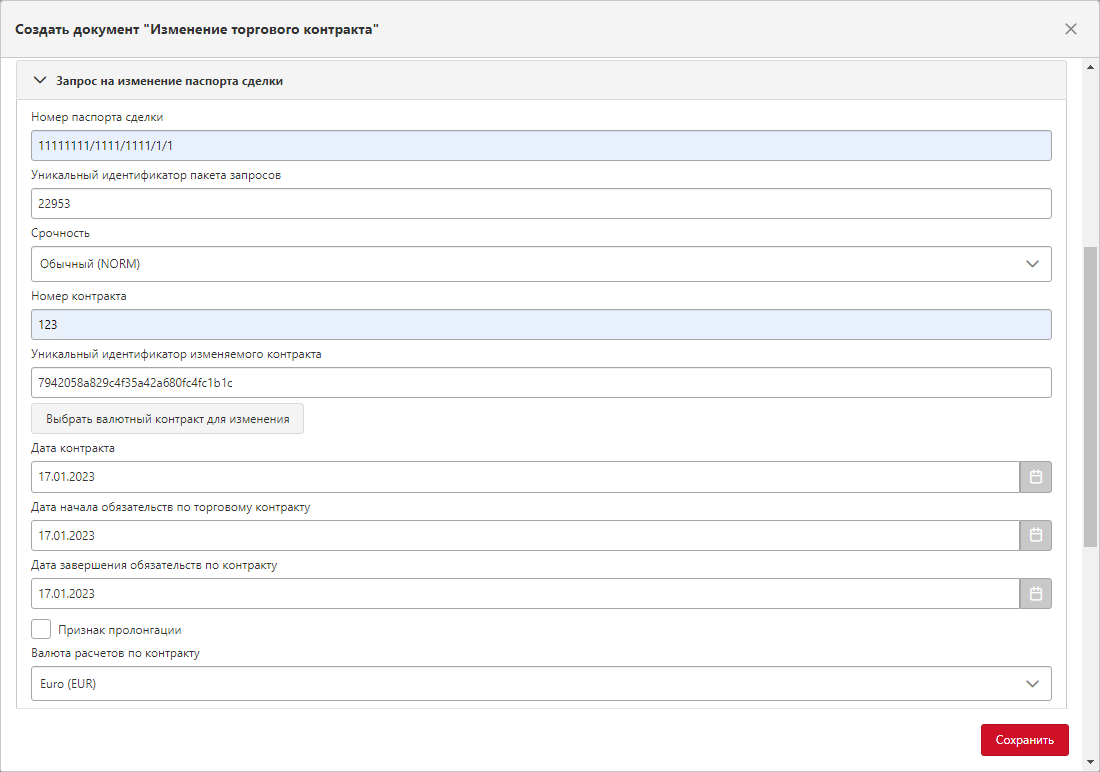Click the Валюта расчетов по контракту label
The width and height of the screenshot is (1100, 772).
[116, 653]
